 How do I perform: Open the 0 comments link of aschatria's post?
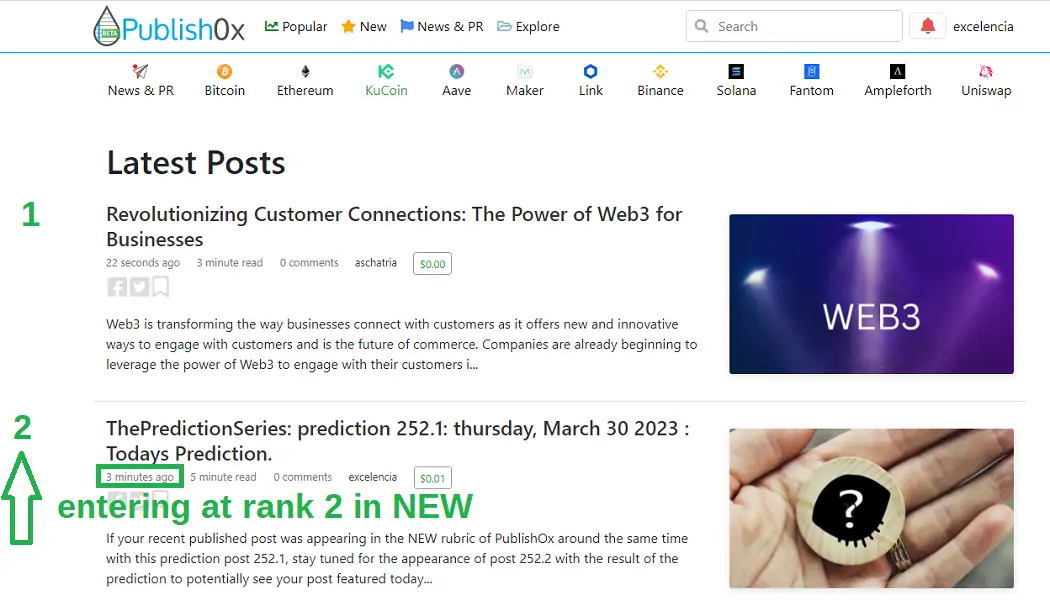309,263
